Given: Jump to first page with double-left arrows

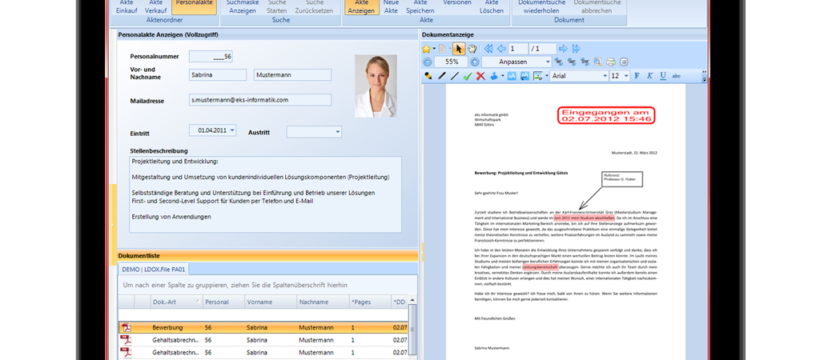Looking at the screenshot, I should point(488,49).
